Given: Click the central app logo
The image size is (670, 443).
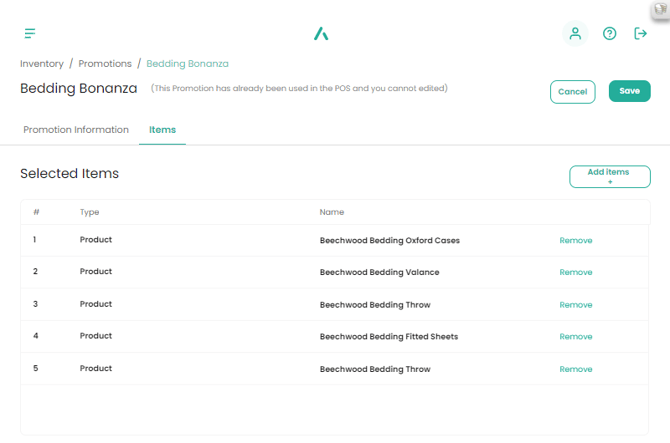Looking at the screenshot, I should 321,34.
